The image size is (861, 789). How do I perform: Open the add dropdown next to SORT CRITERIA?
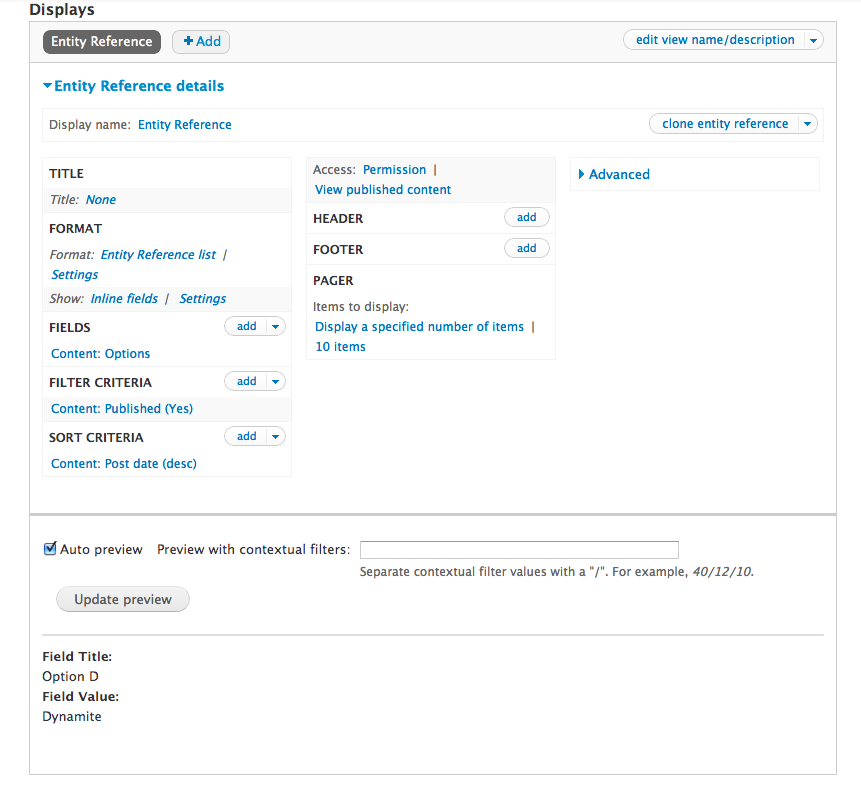275,435
